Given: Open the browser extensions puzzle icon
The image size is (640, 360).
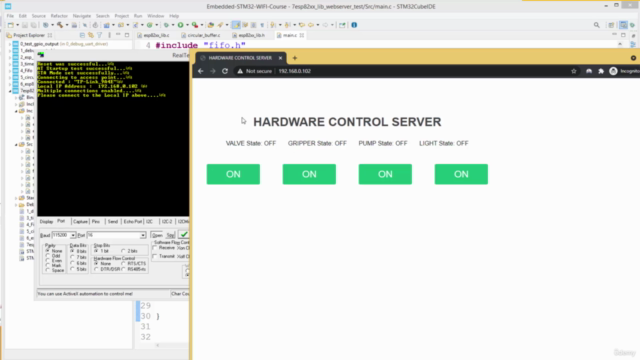Looking at the screenshot, I should coord(601,71).
